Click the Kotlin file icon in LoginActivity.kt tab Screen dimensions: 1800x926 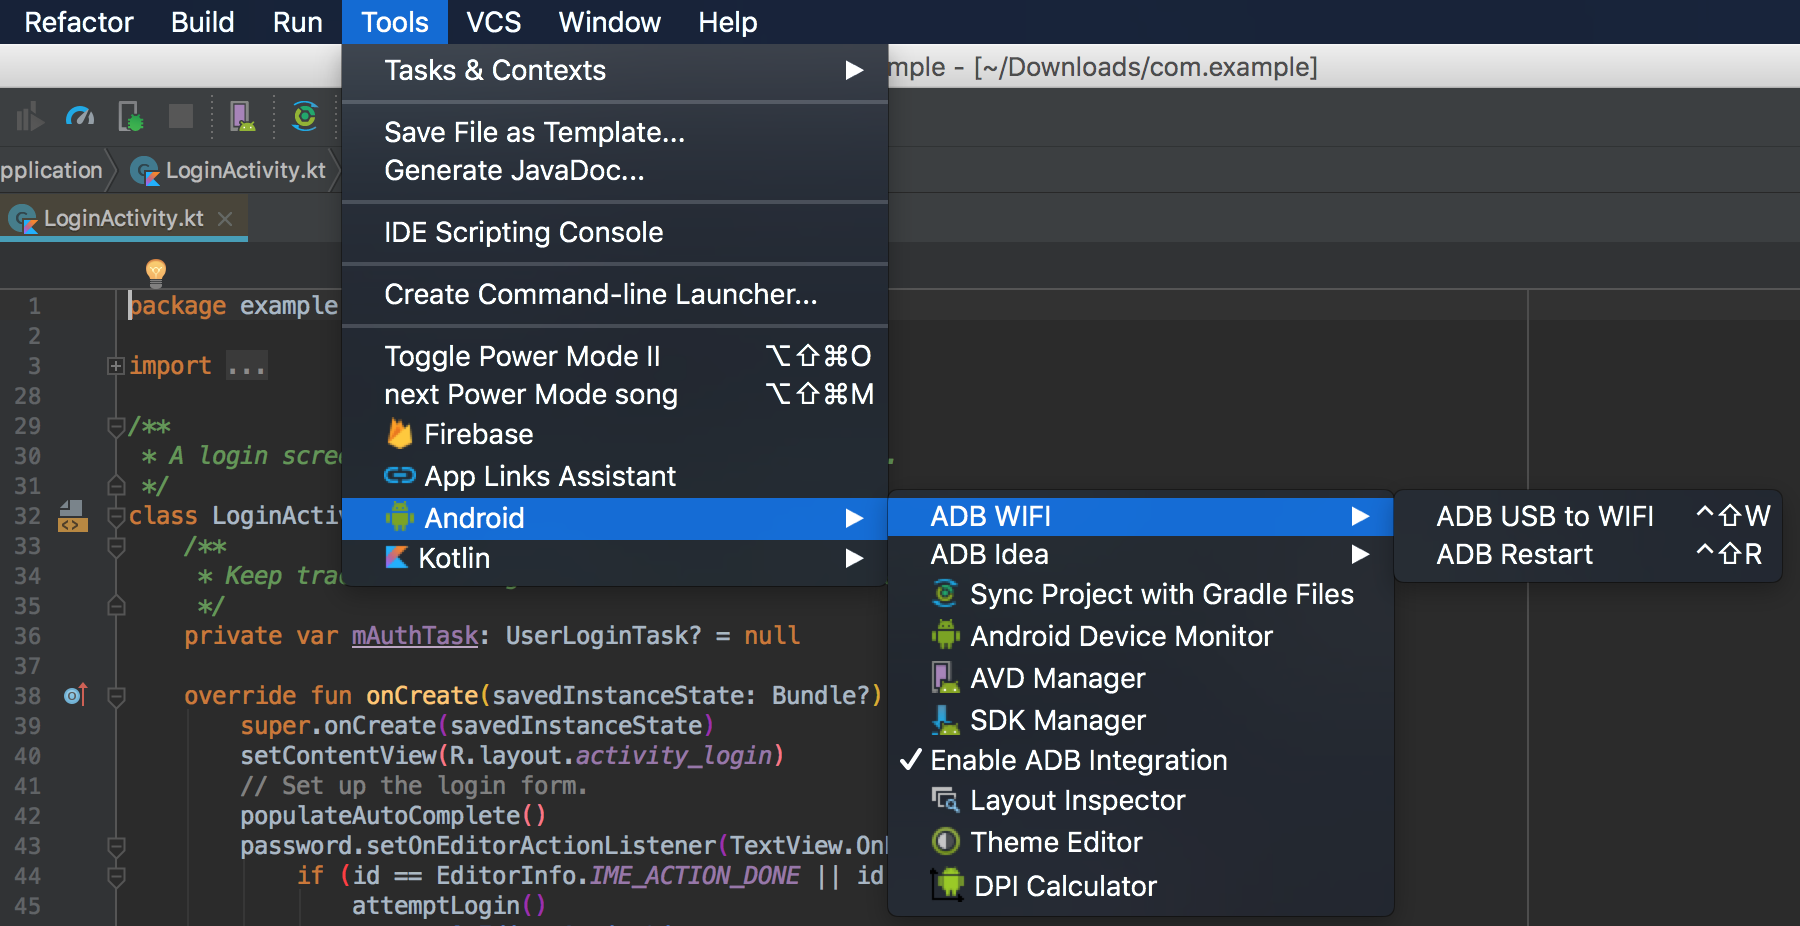23,218
